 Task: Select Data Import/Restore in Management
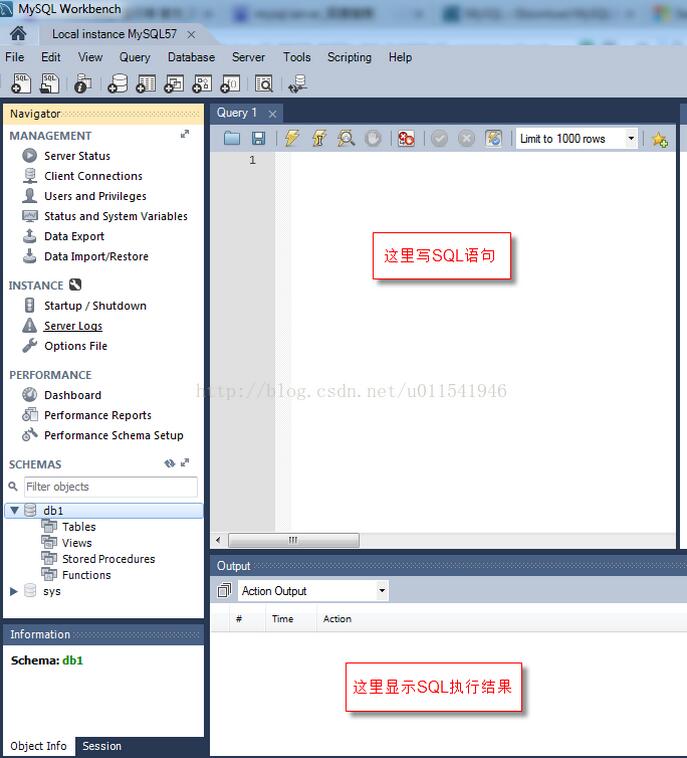(x=96, y=256)
